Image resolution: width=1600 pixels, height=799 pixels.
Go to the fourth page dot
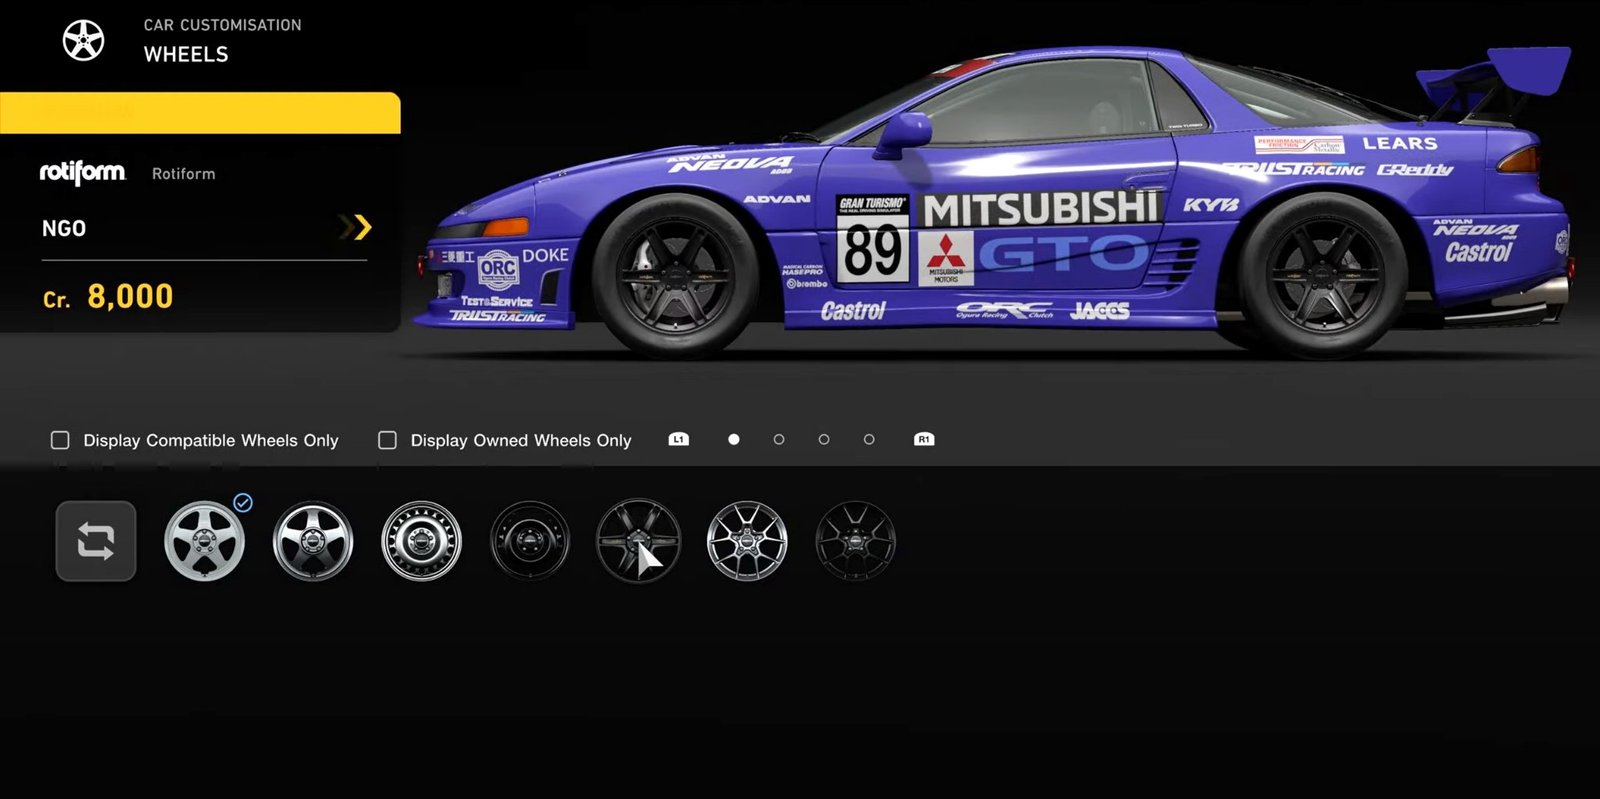click(x=869, y=439)
